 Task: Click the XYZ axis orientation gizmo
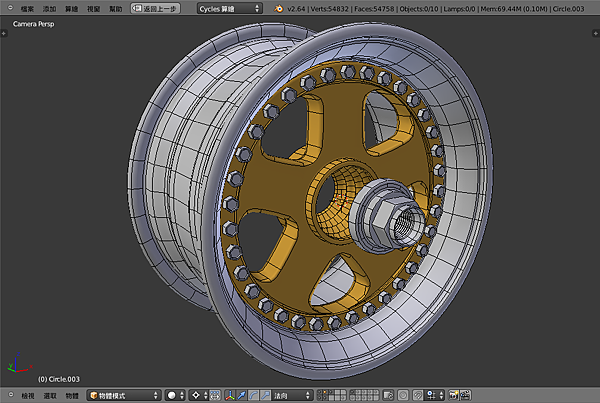click(x=18, y=364)
